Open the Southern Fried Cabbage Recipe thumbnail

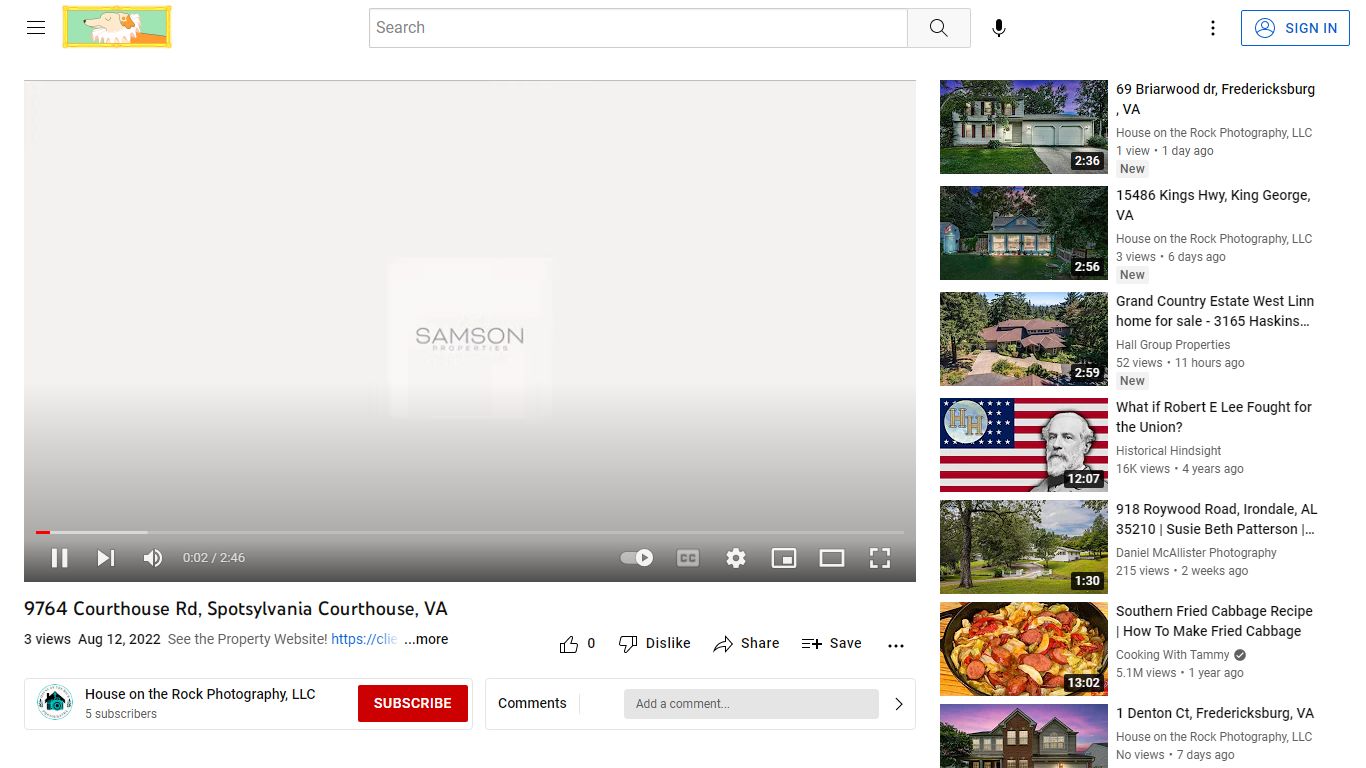click(x=1024, y=649)
